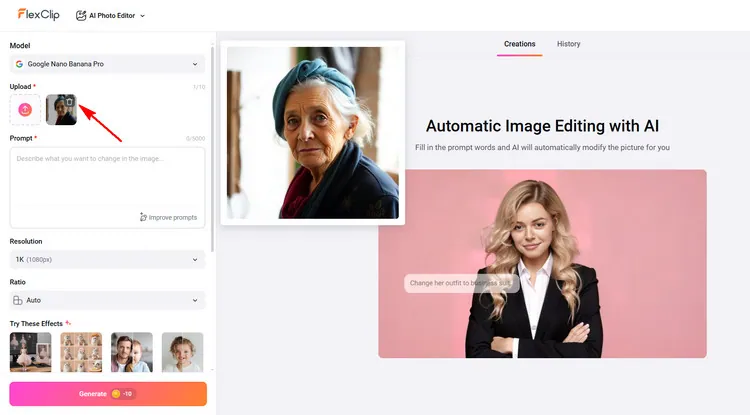
Task: Click the left panel scrollbar
Action: point(212,148)
